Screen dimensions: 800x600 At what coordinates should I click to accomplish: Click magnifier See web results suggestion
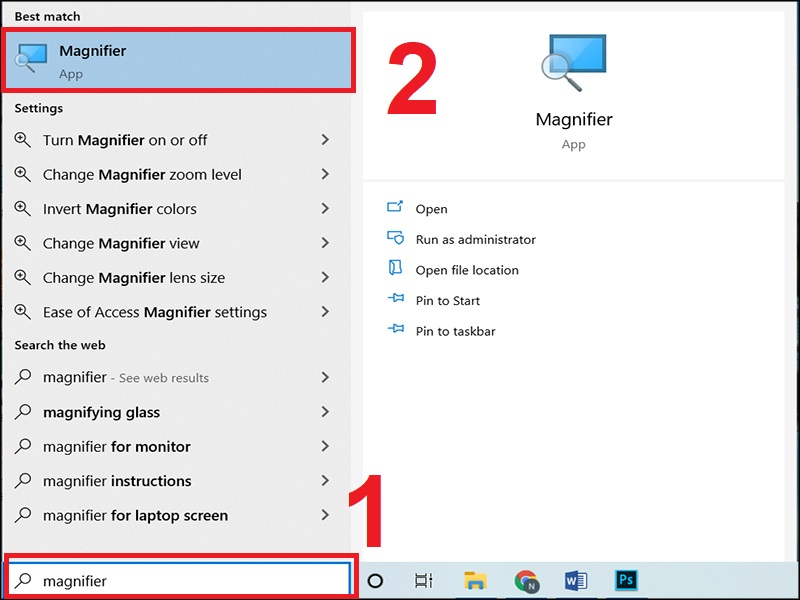coord(172,377)
